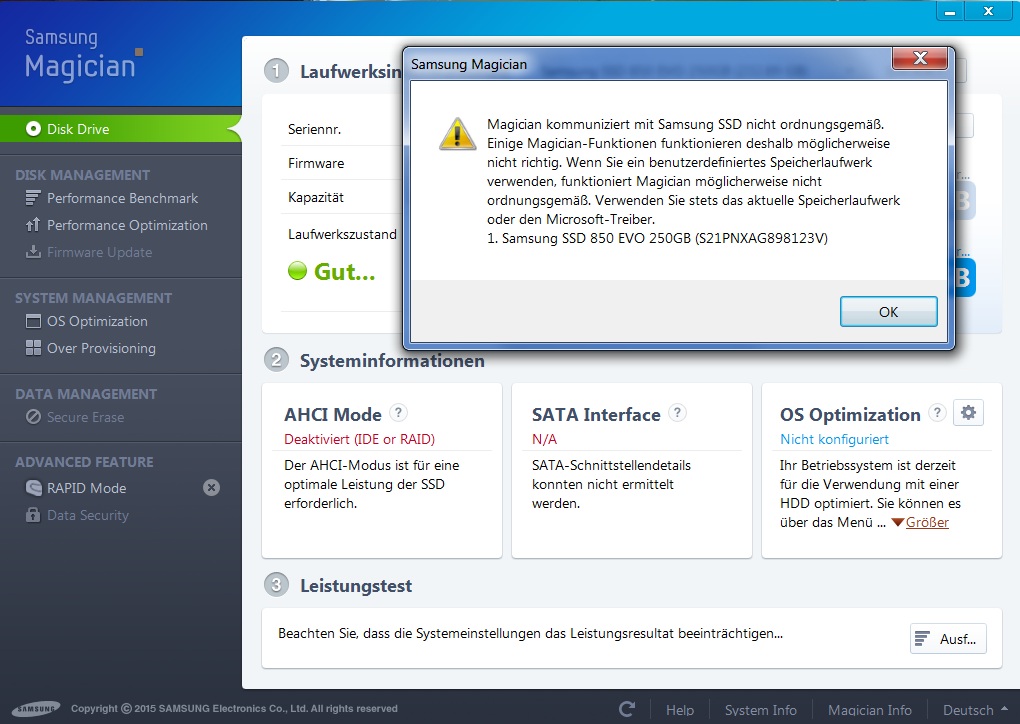This screenshot has height=724, width=1020.
Task: Open Help in the footer
Action: pos(680,710)
